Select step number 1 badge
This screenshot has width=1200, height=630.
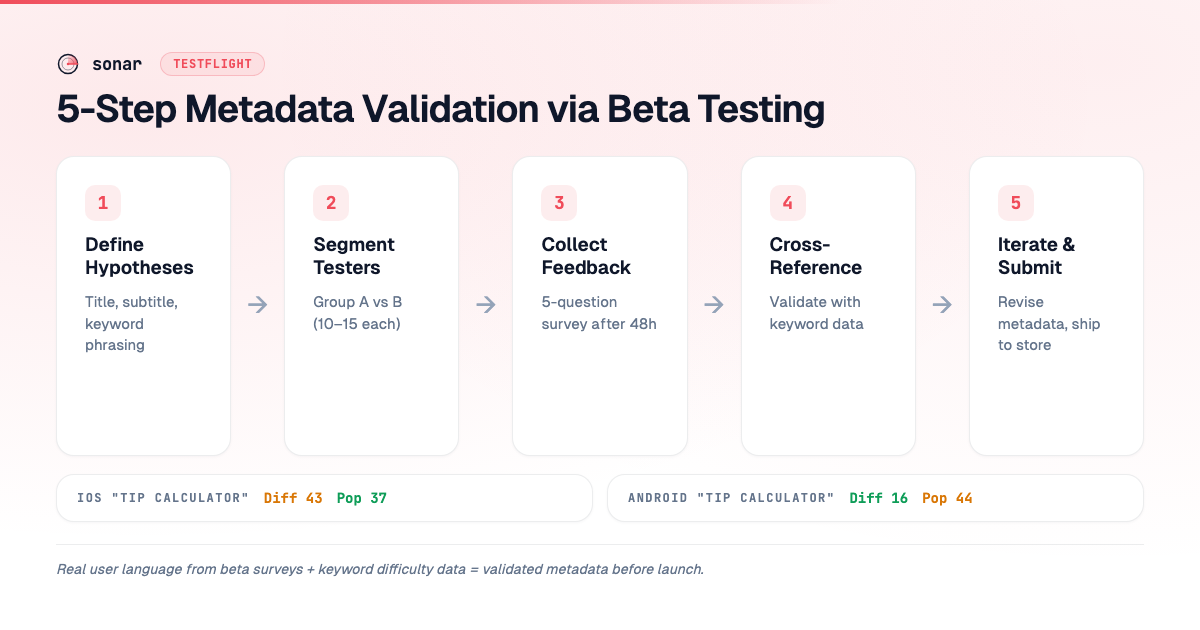click(x=103, y=203)
